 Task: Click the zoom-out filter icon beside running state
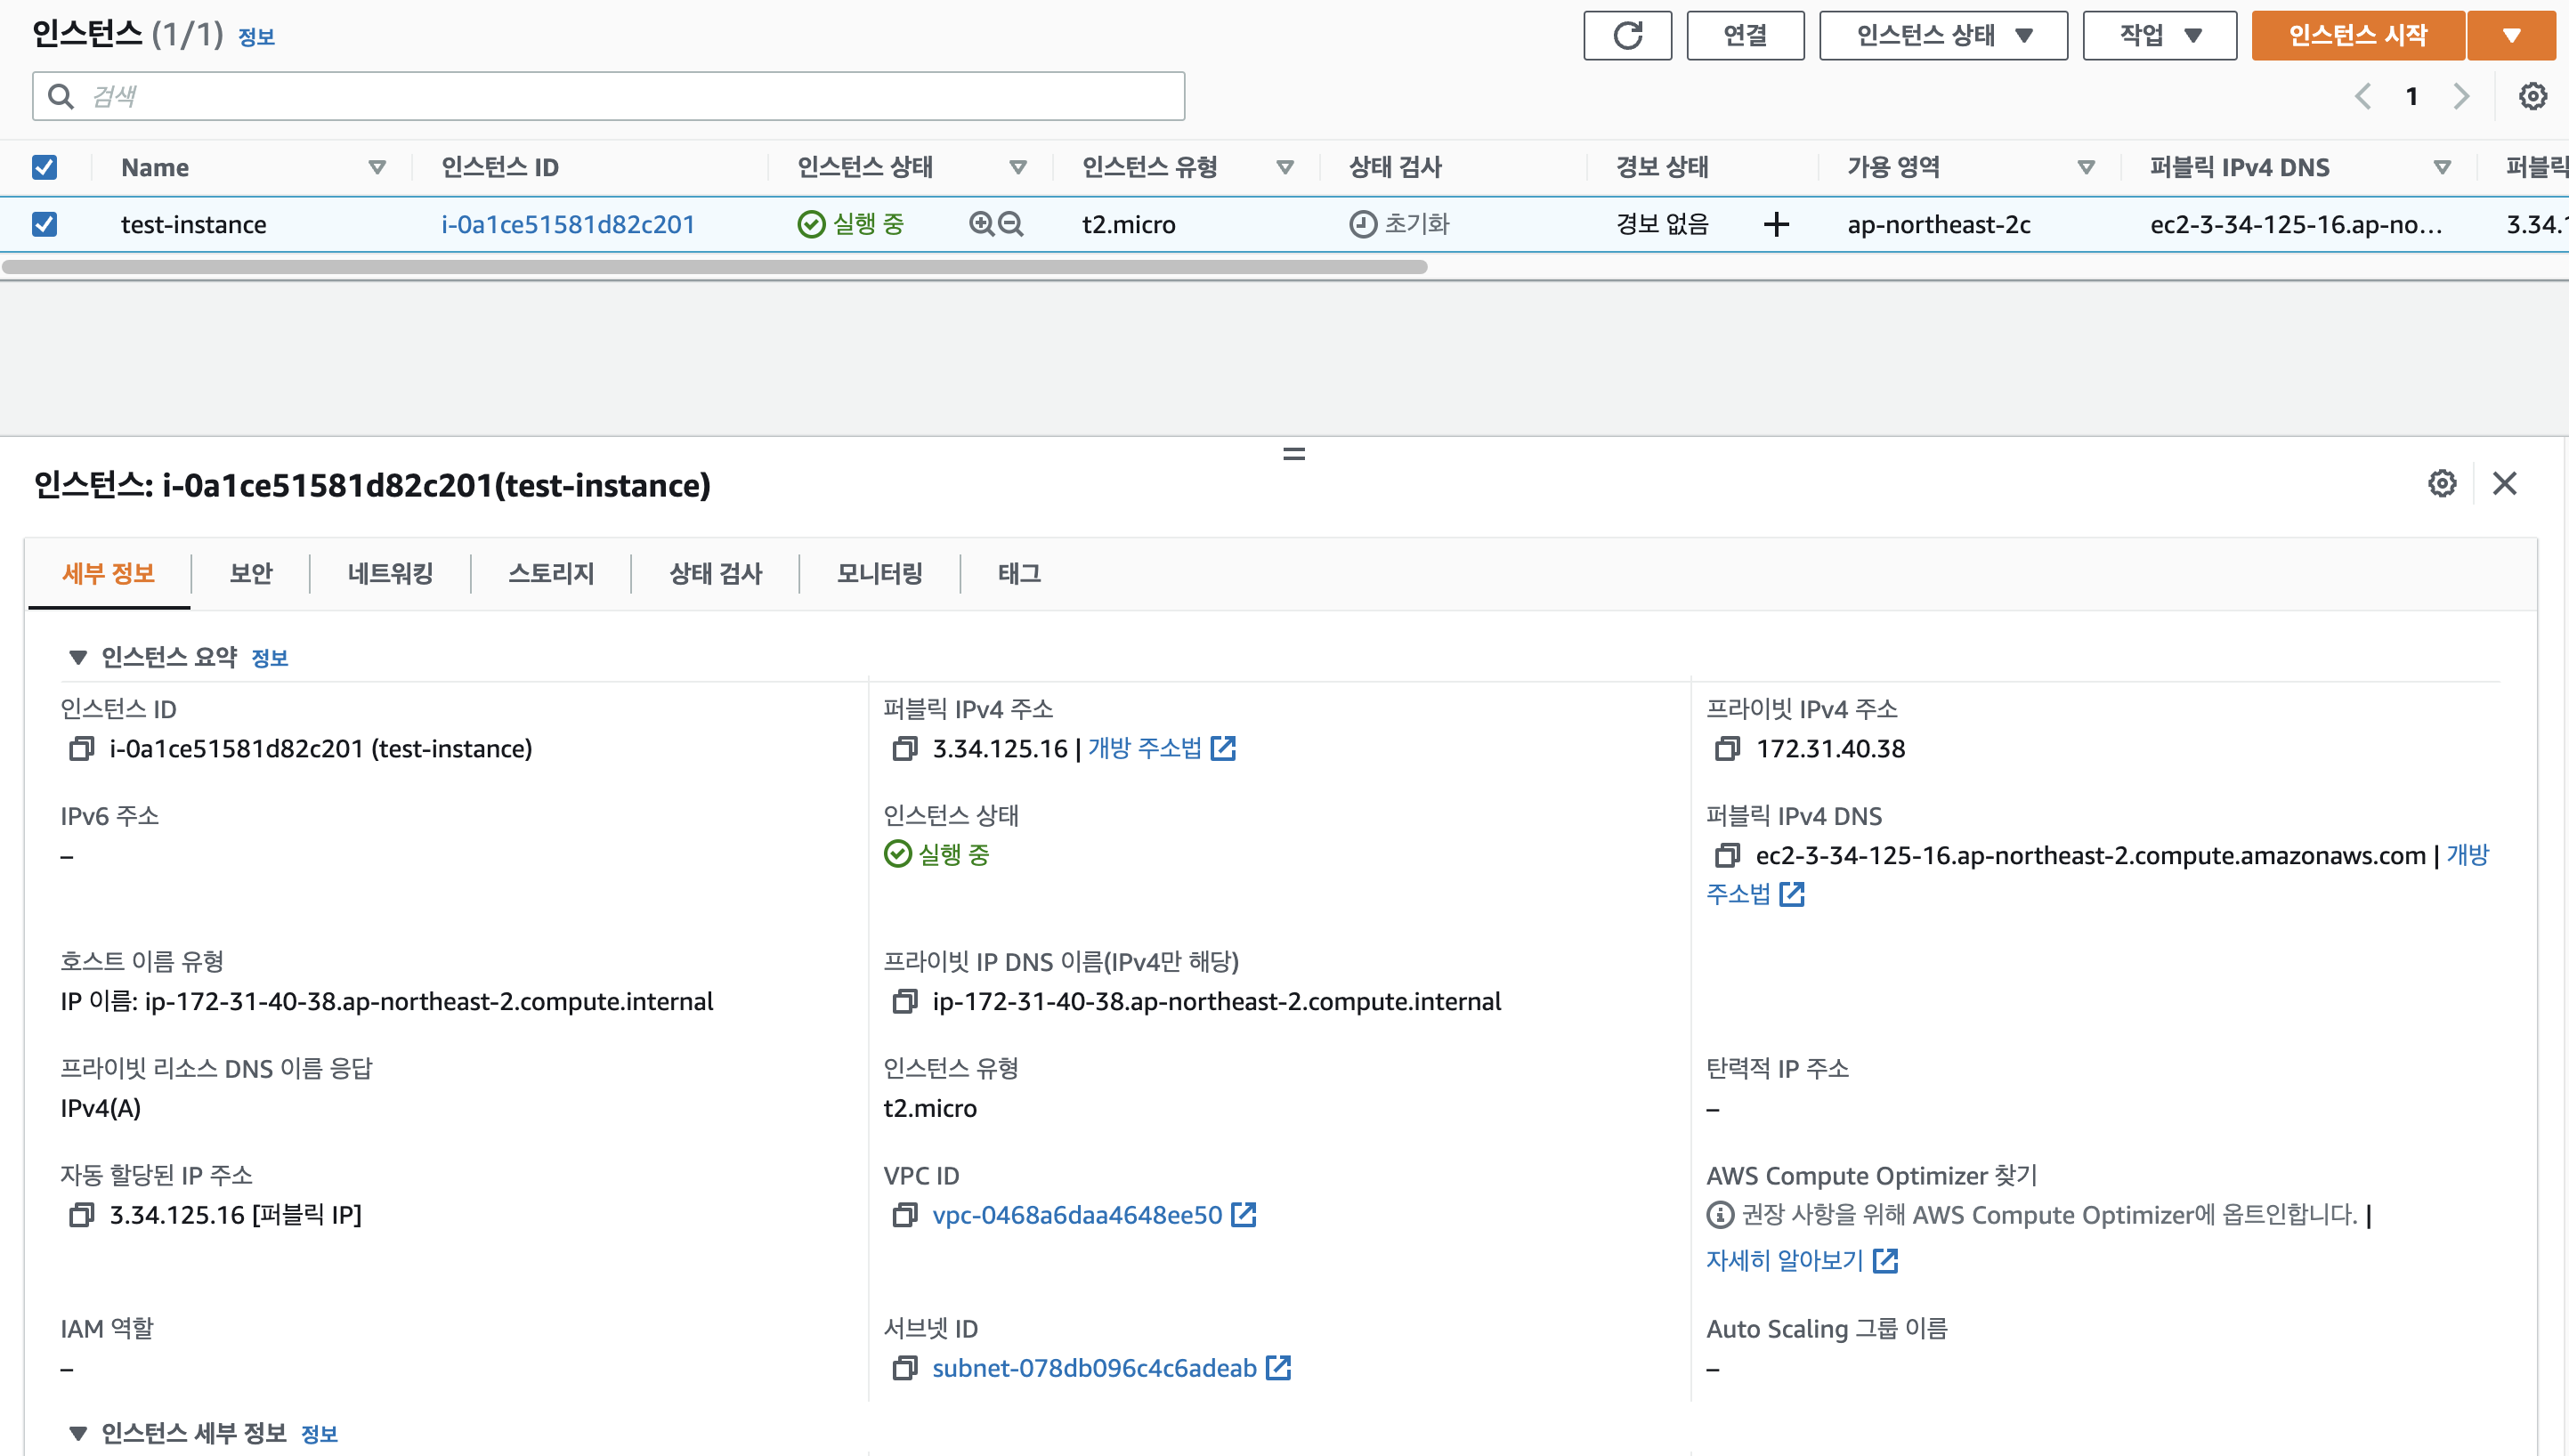click(x=1011, y=224)
